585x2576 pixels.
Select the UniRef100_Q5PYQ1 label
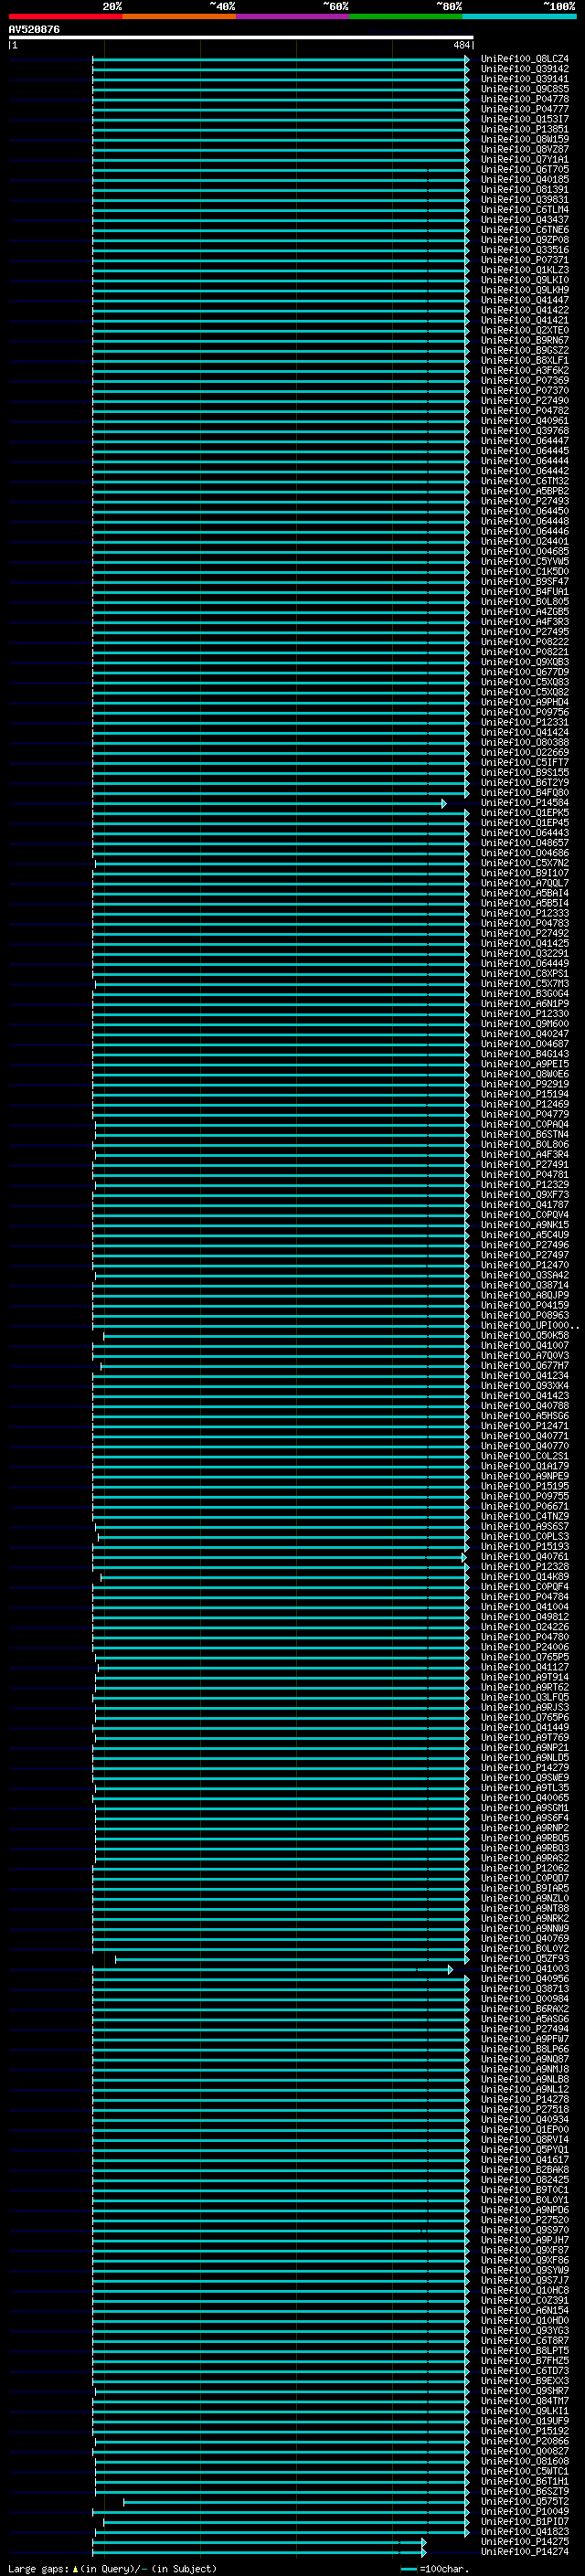coord(525,2150)
